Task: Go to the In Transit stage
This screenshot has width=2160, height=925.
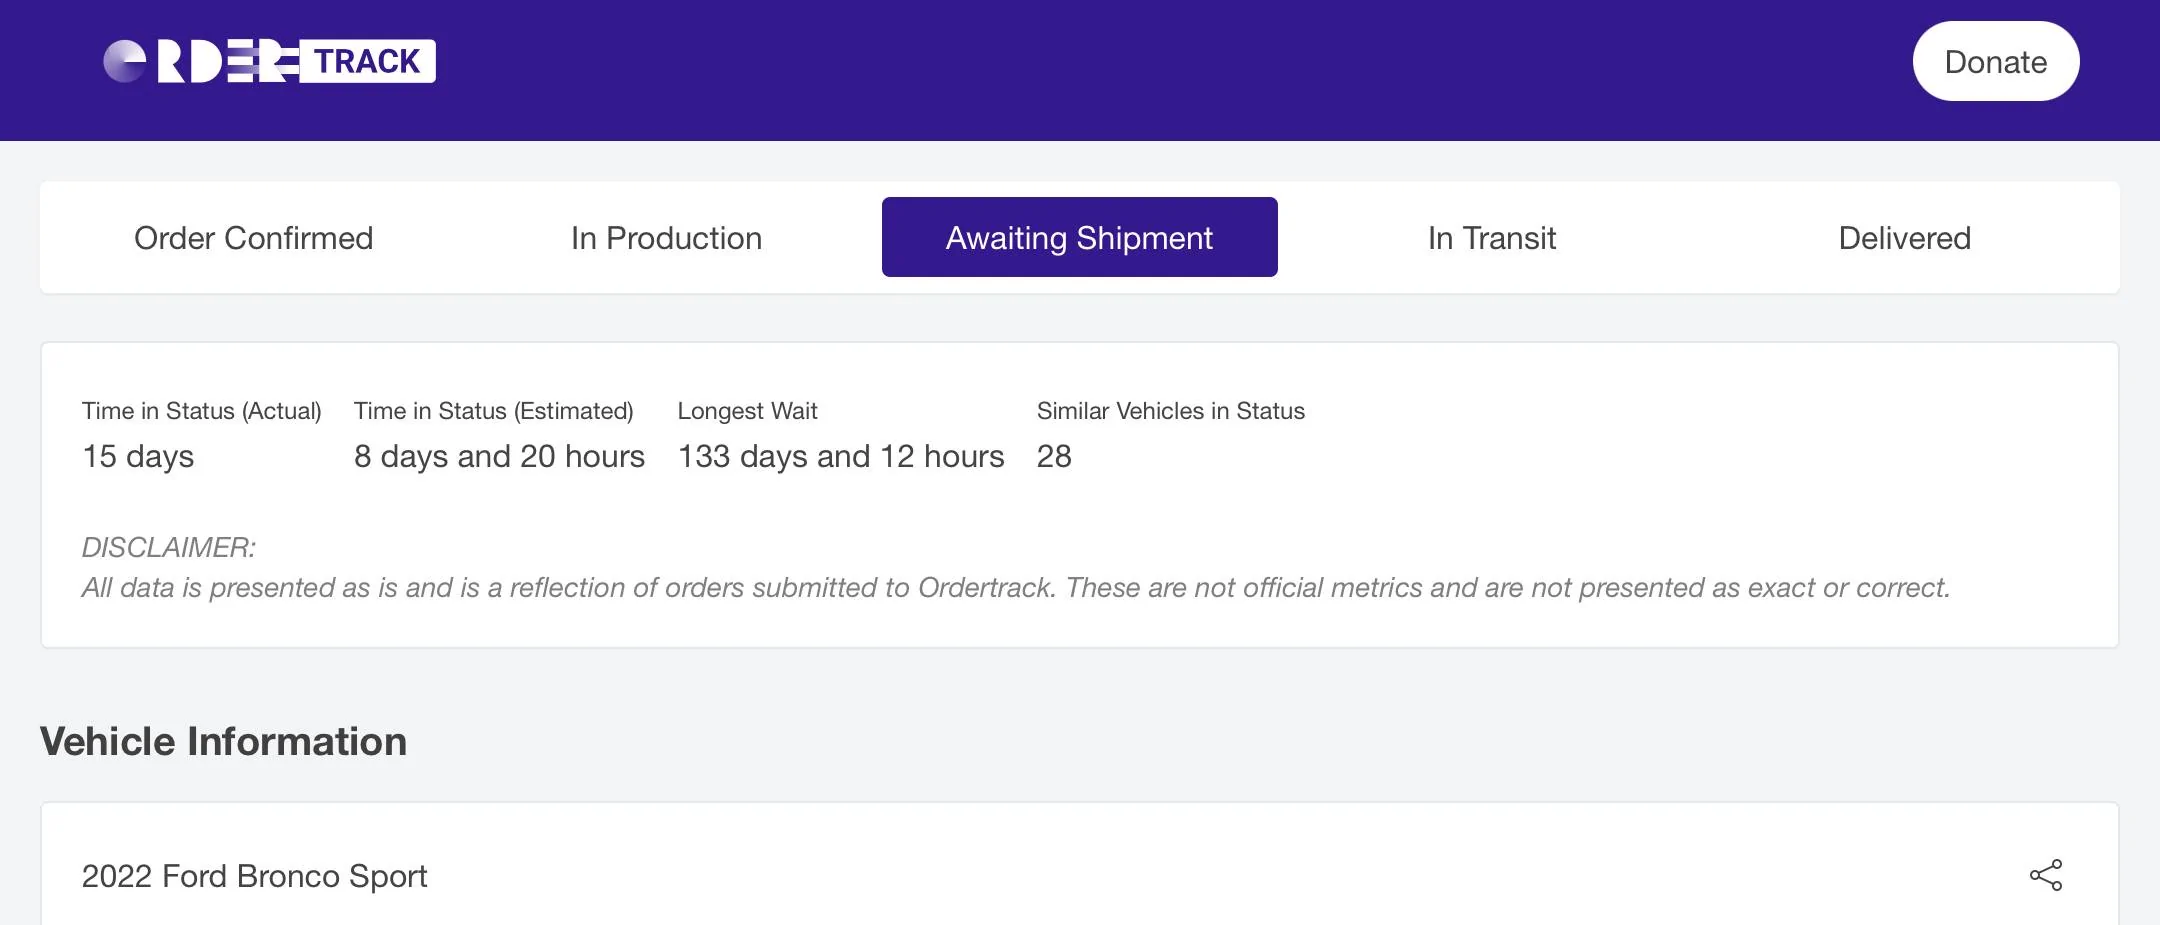Action: (1491, 238)
